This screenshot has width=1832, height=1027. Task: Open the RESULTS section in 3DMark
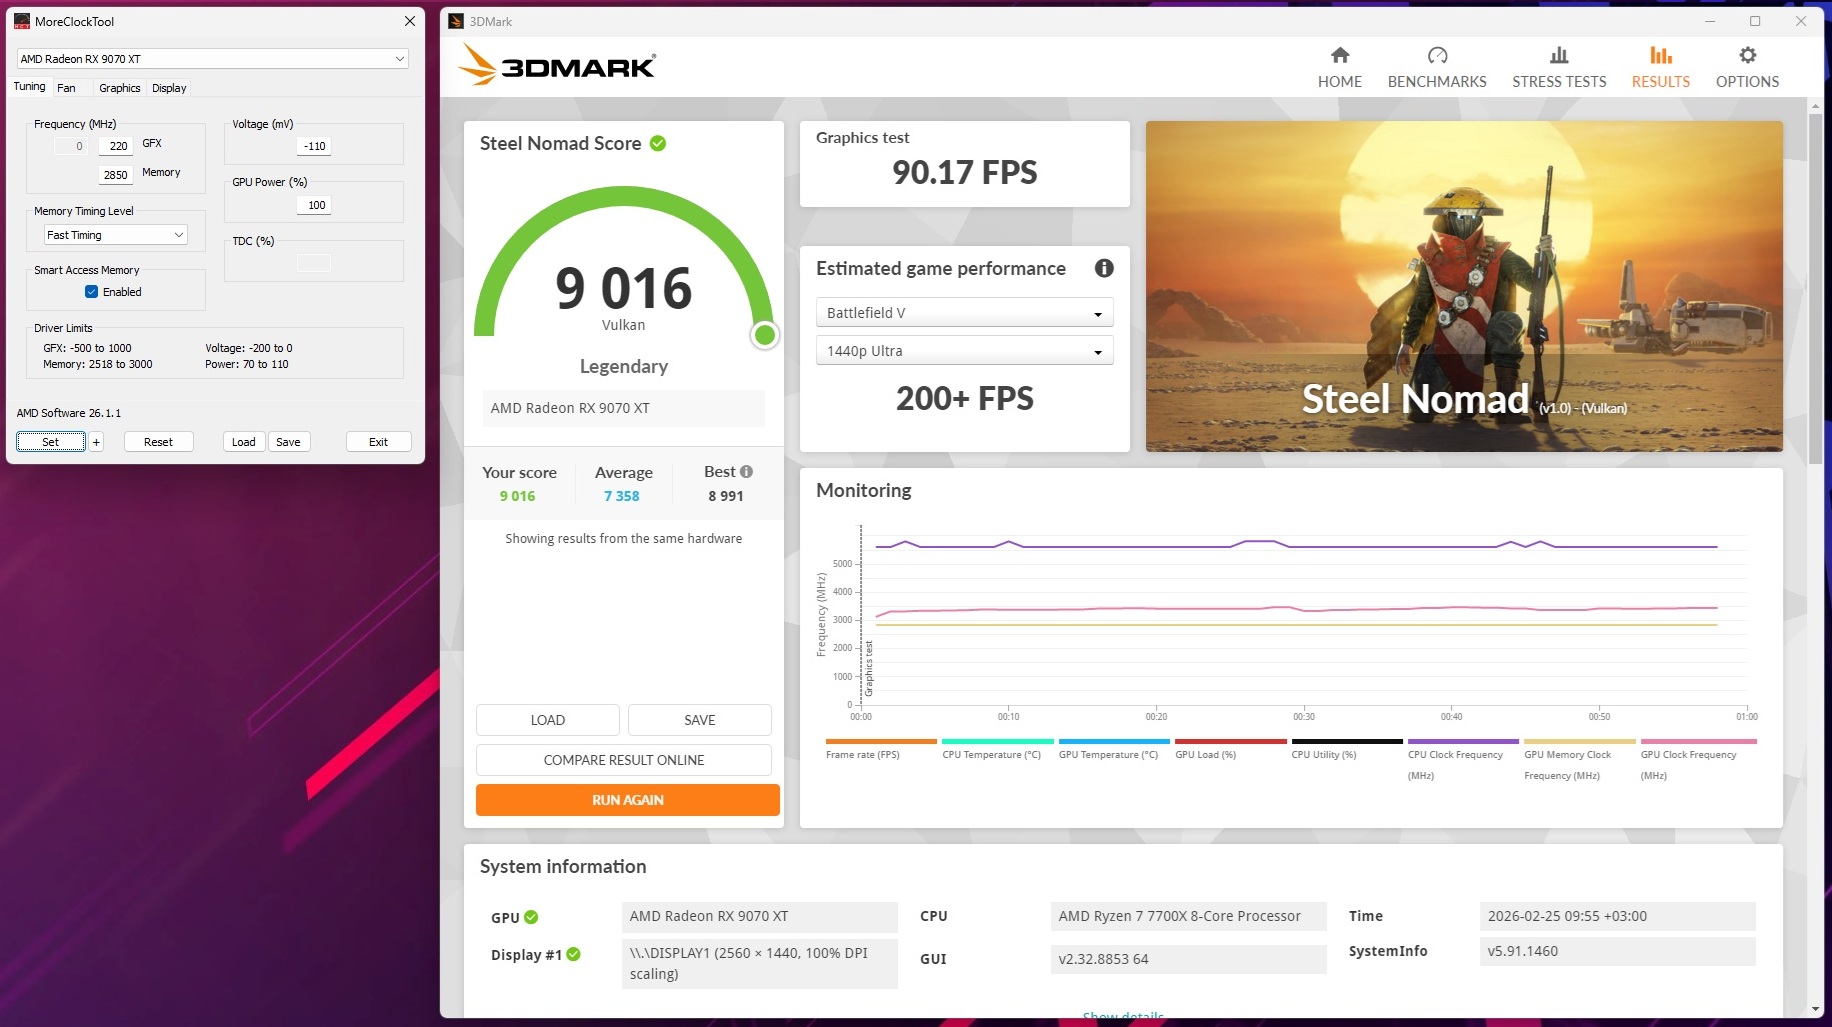tap(1661, 67)
